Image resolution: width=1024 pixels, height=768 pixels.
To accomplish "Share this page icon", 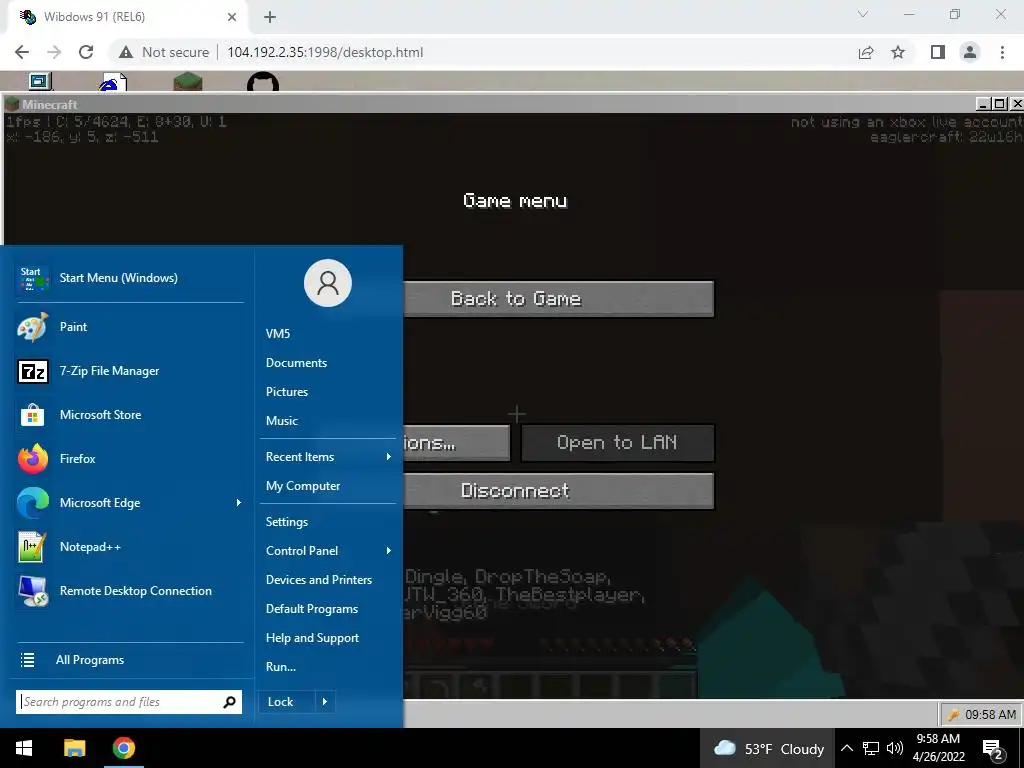I will [866, 52].
